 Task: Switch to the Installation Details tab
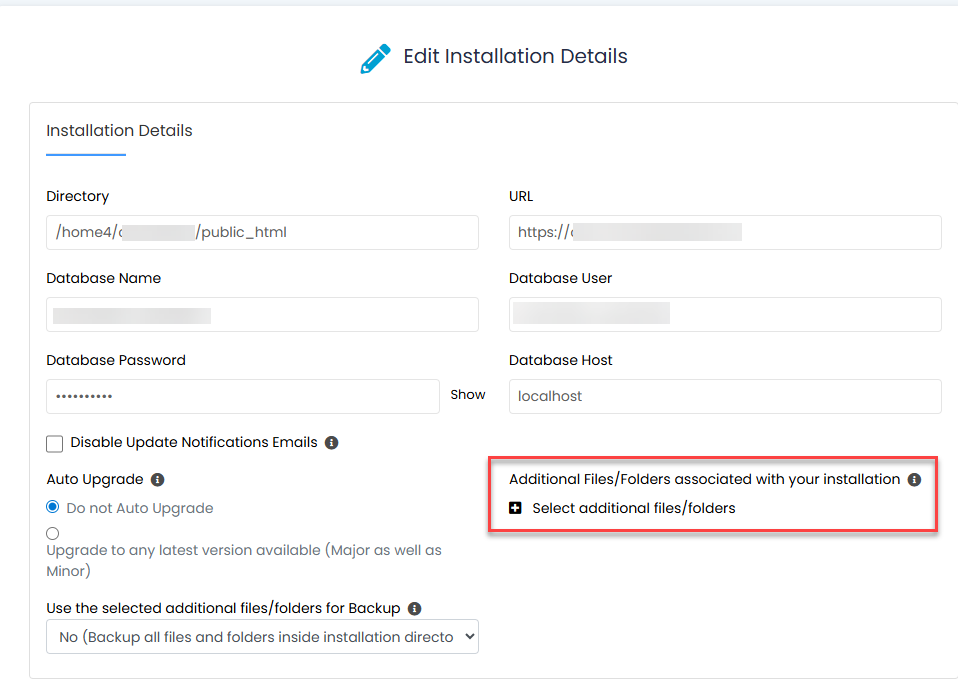tap(119, 131)
